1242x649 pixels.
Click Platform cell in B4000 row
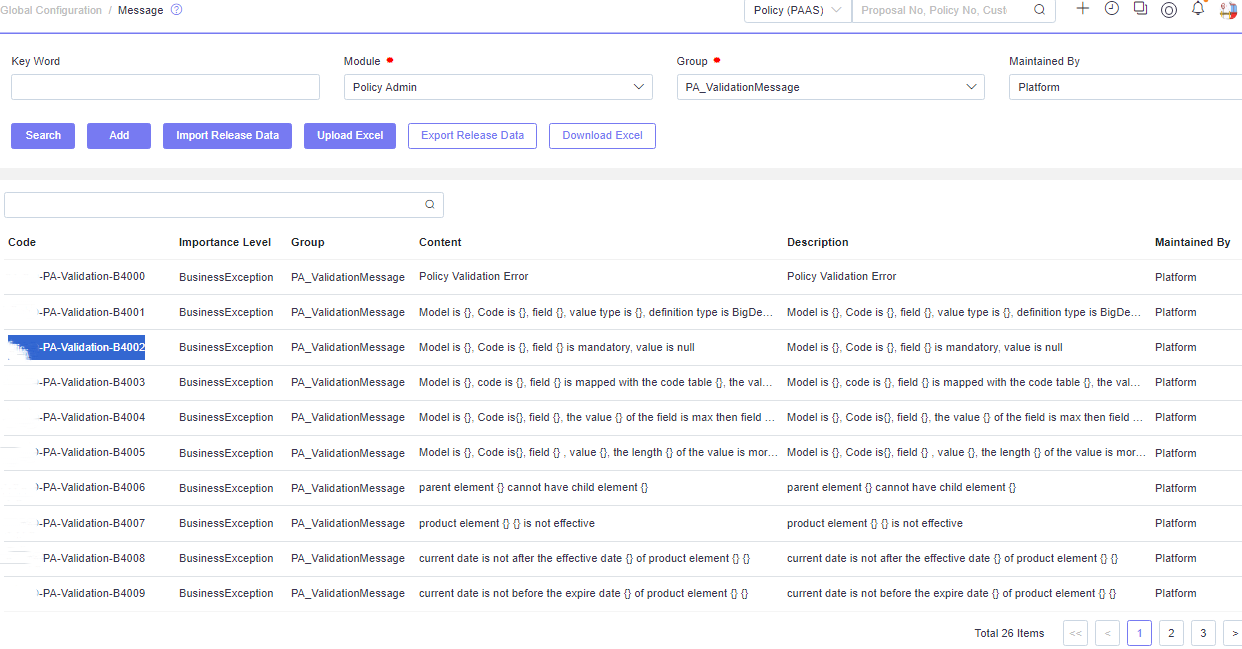[x=1175, y=277]
